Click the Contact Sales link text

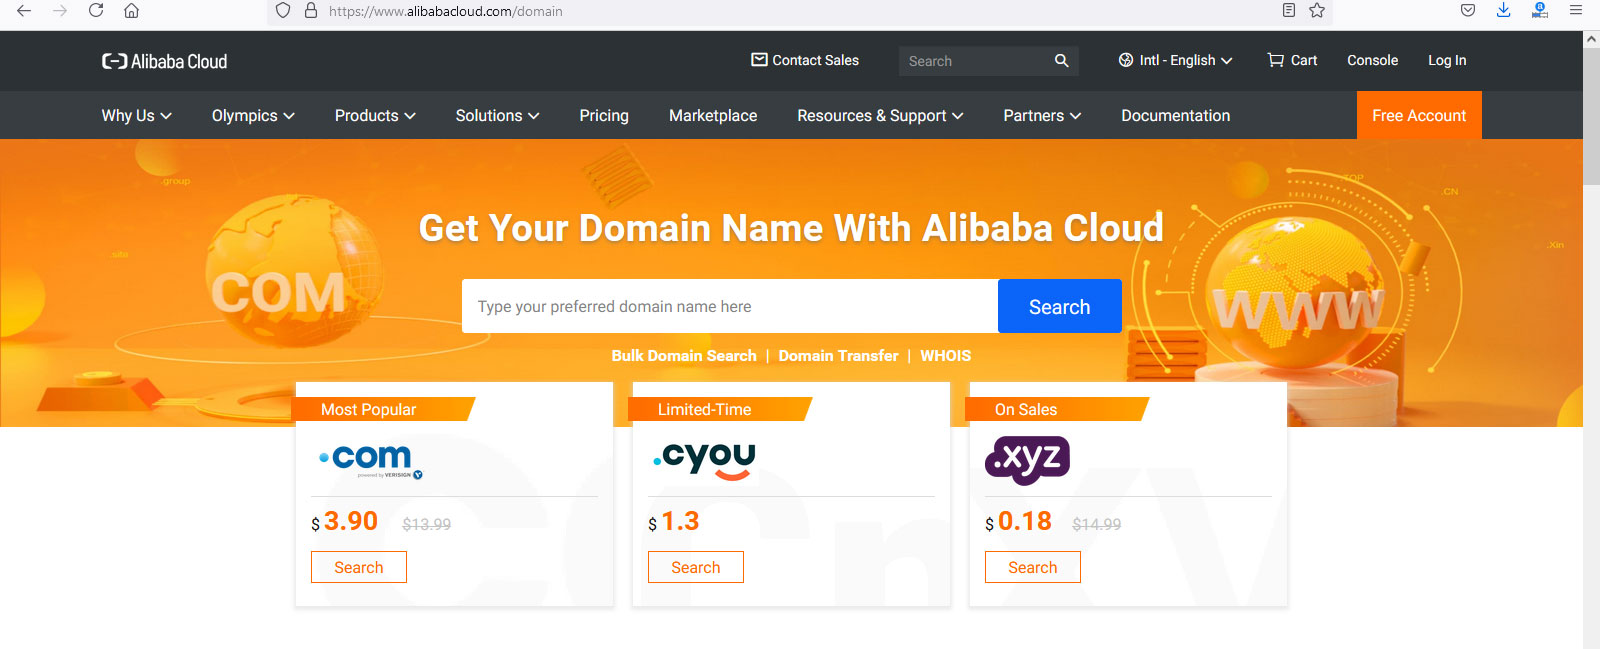815,60
